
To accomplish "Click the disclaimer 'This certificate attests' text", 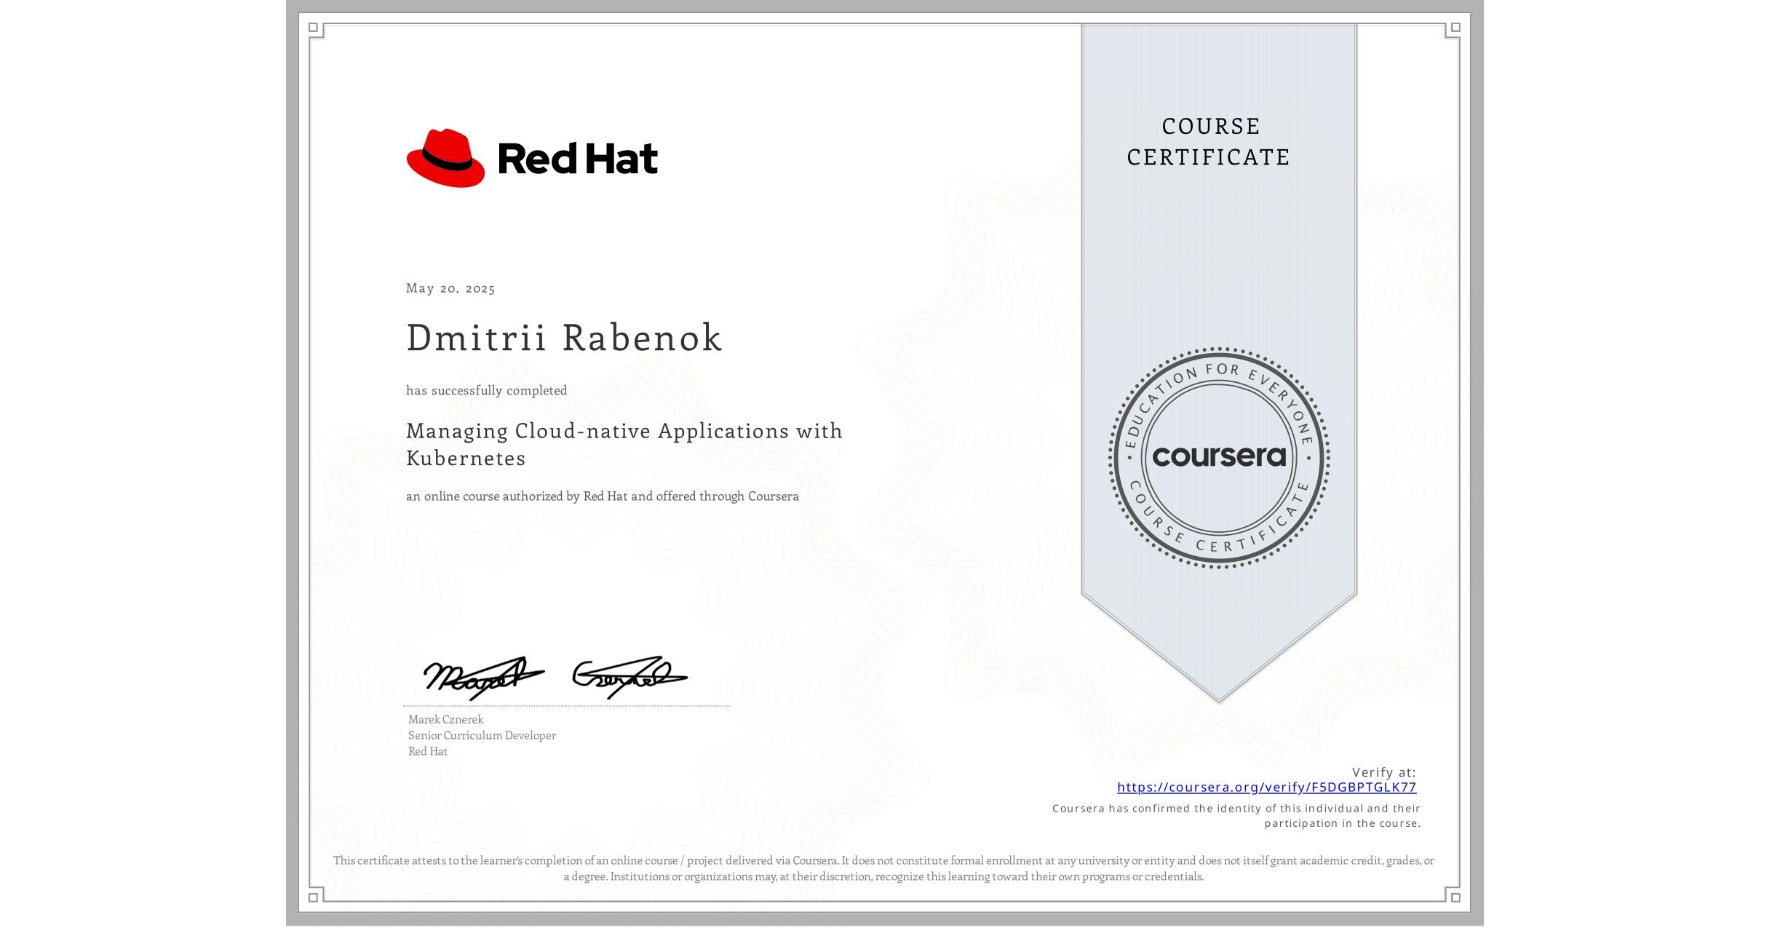I will coord(884,868).
